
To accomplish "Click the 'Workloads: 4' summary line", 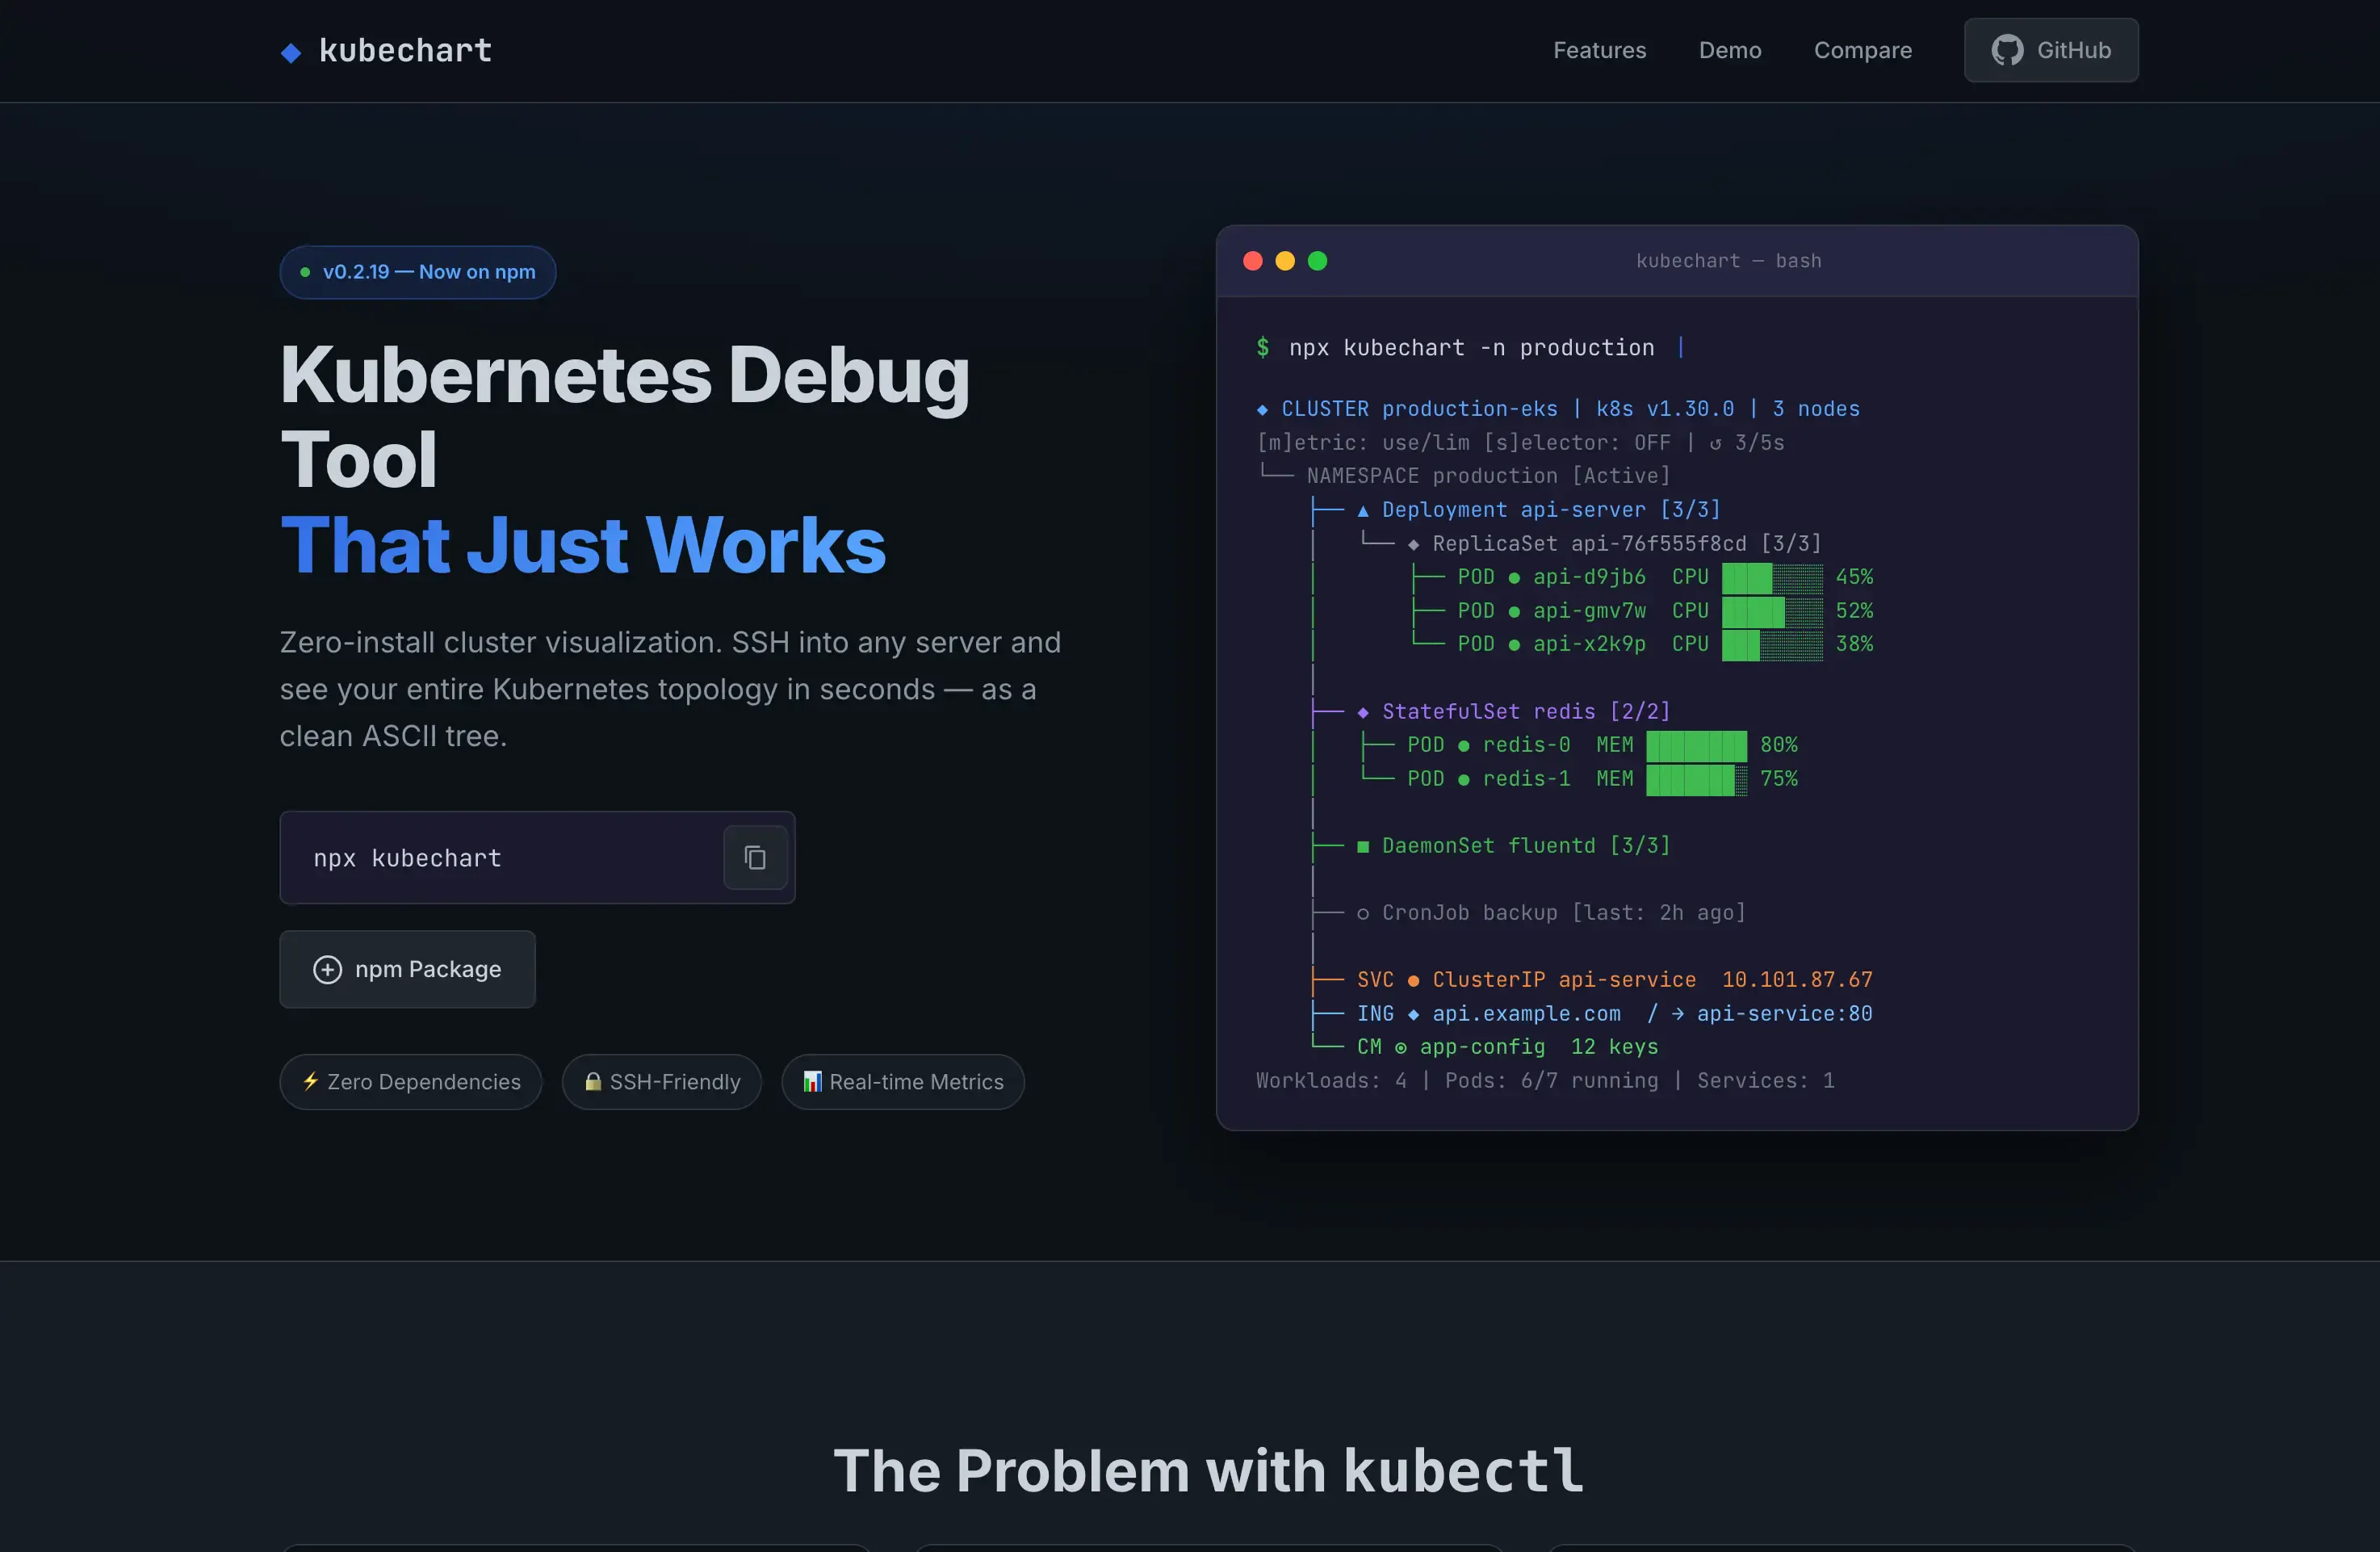I will (x=1545, y=1081).
